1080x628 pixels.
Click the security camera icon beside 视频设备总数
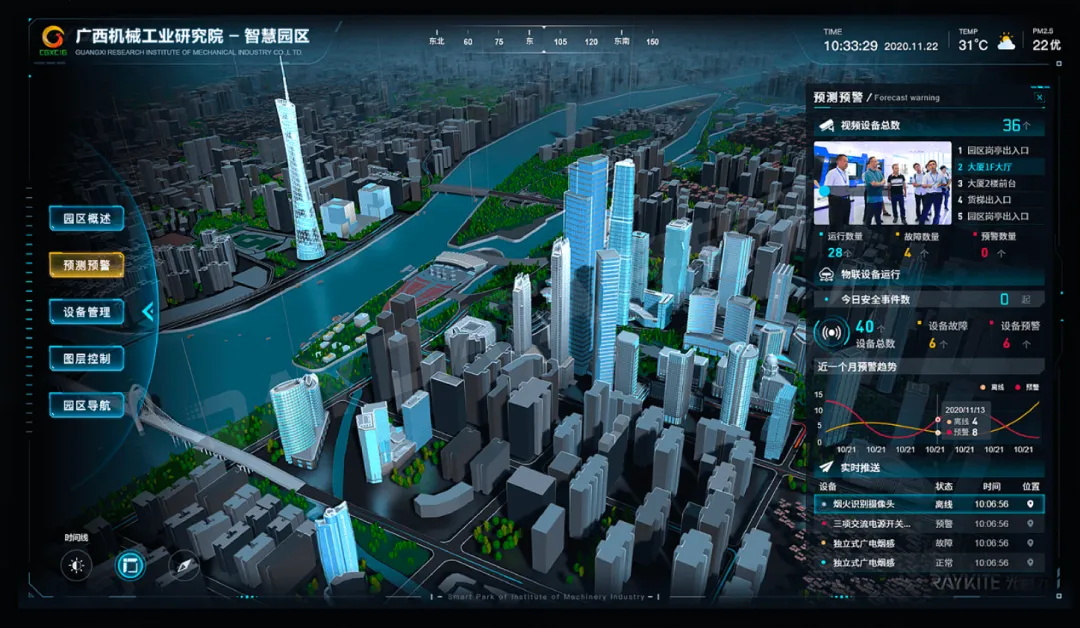pos(826,125)
